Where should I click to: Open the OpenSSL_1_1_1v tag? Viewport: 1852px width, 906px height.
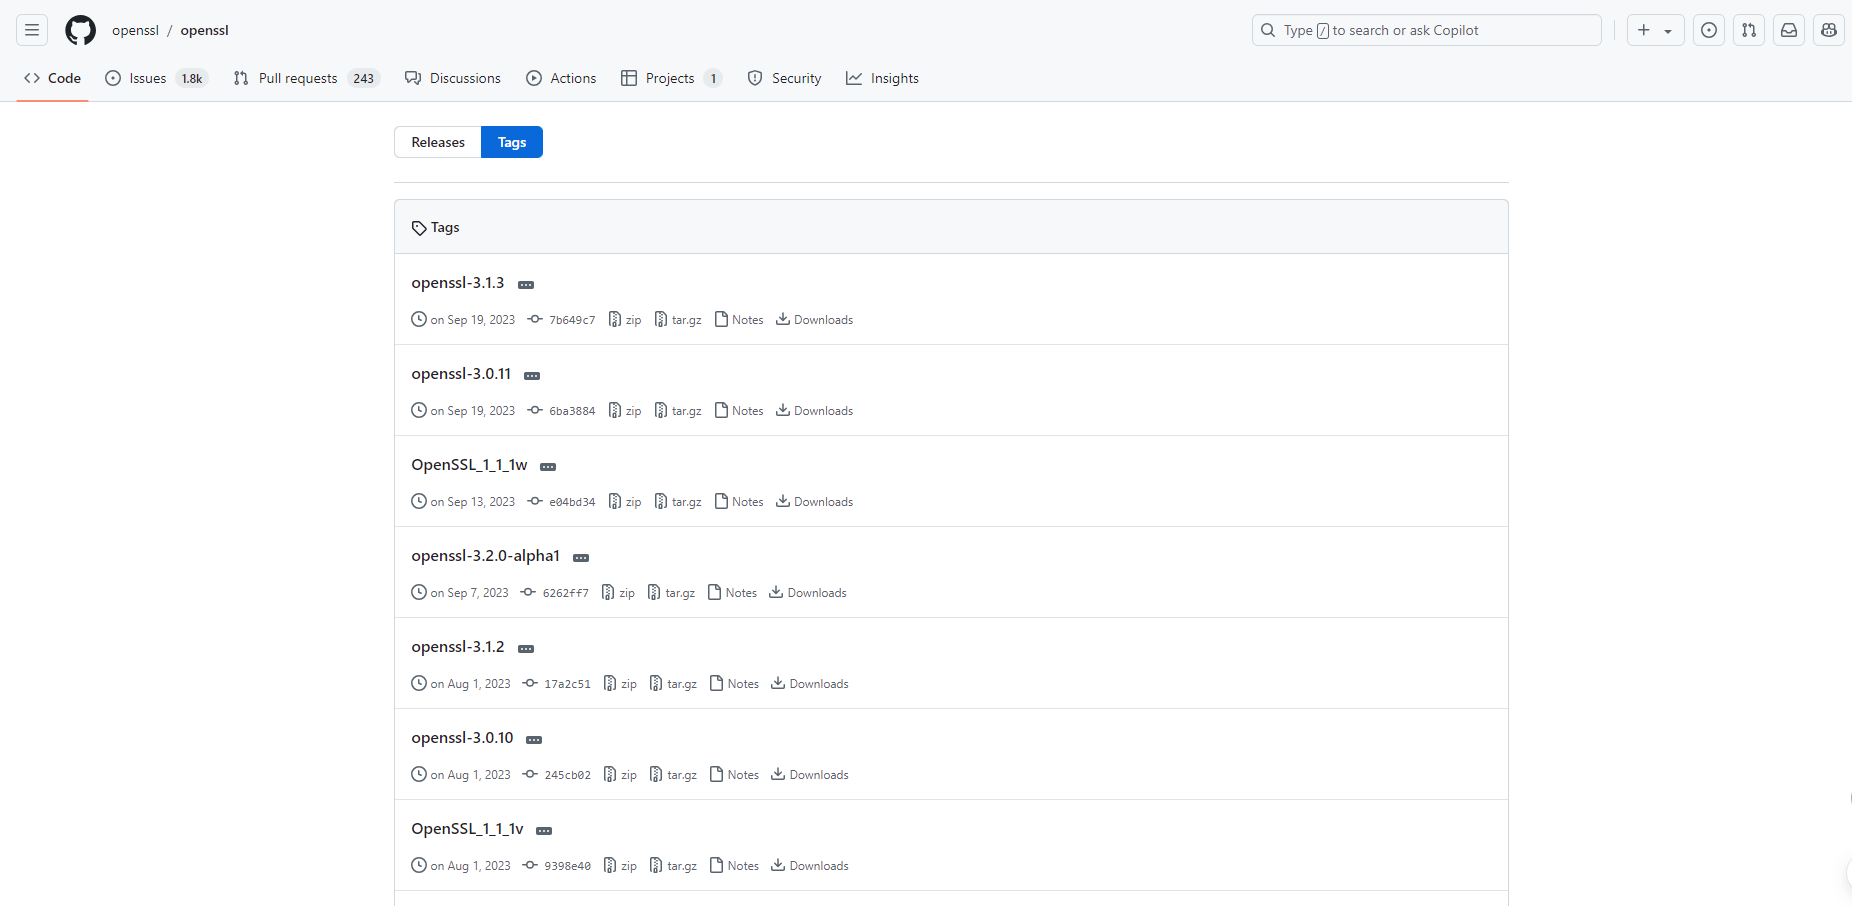pyautogui.click(x=467, y=829)
